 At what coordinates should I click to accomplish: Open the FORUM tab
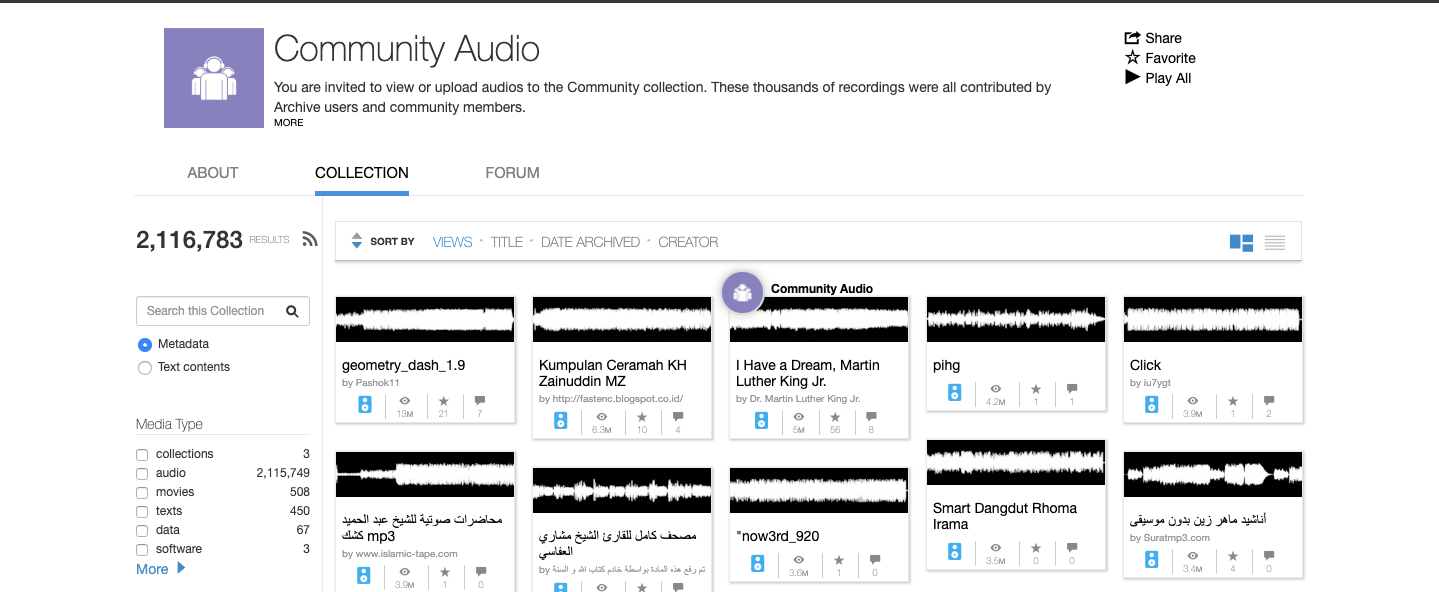click(513, 173)
